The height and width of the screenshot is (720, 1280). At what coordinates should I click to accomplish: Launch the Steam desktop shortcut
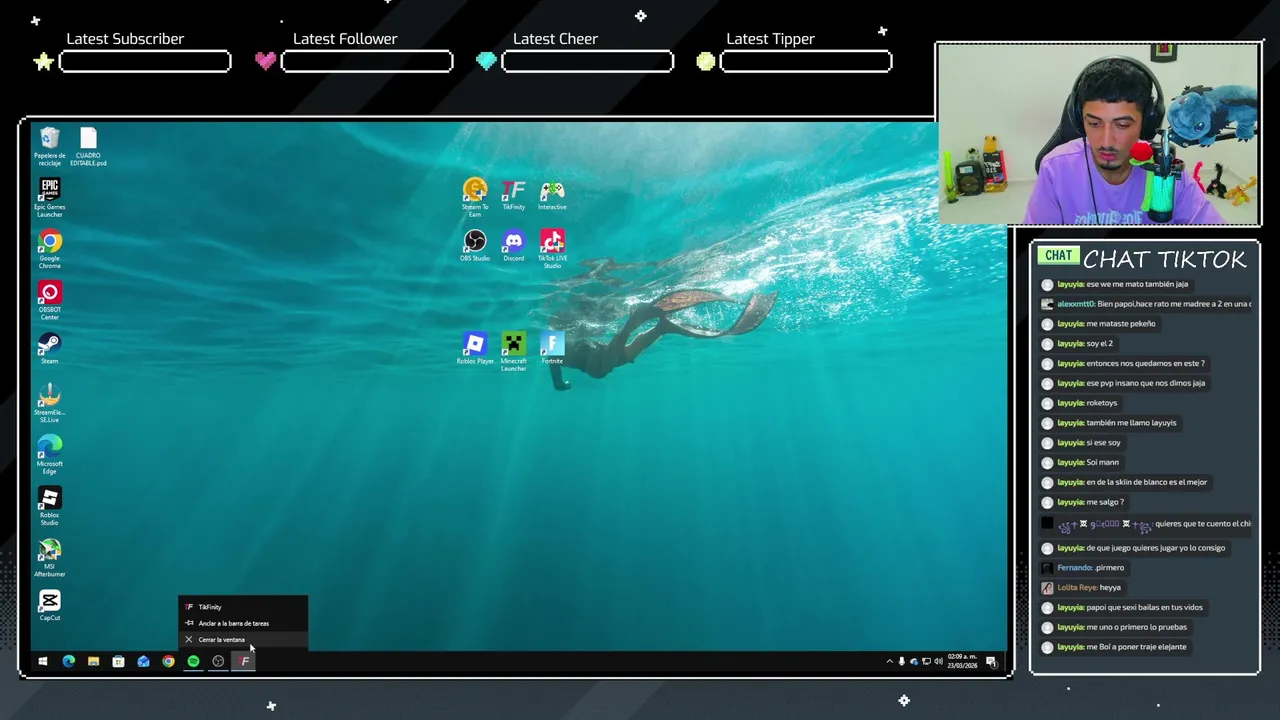tap(49, 349)
